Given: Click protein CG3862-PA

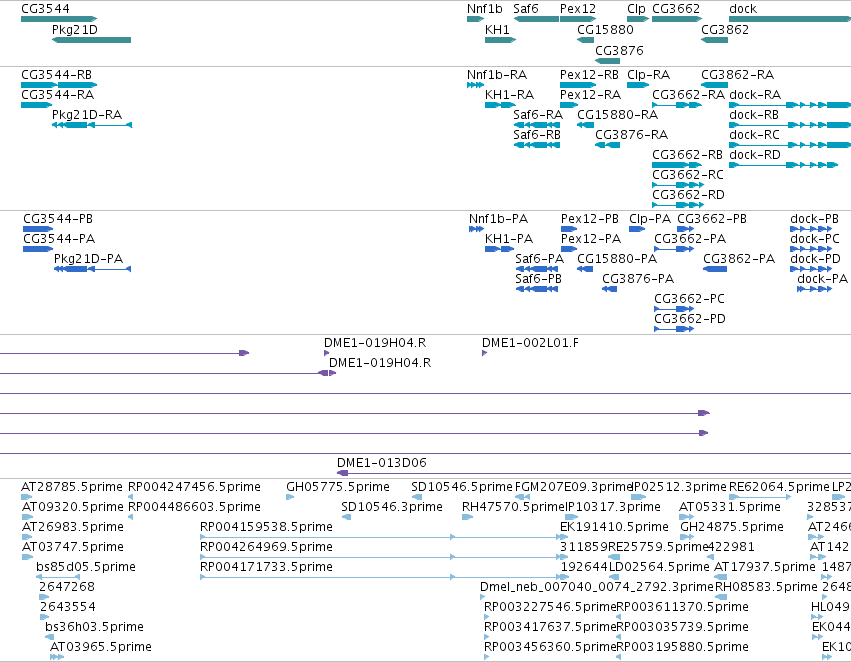Looking at the screenshot, I should pyautogui.click(x=715, y=269).
